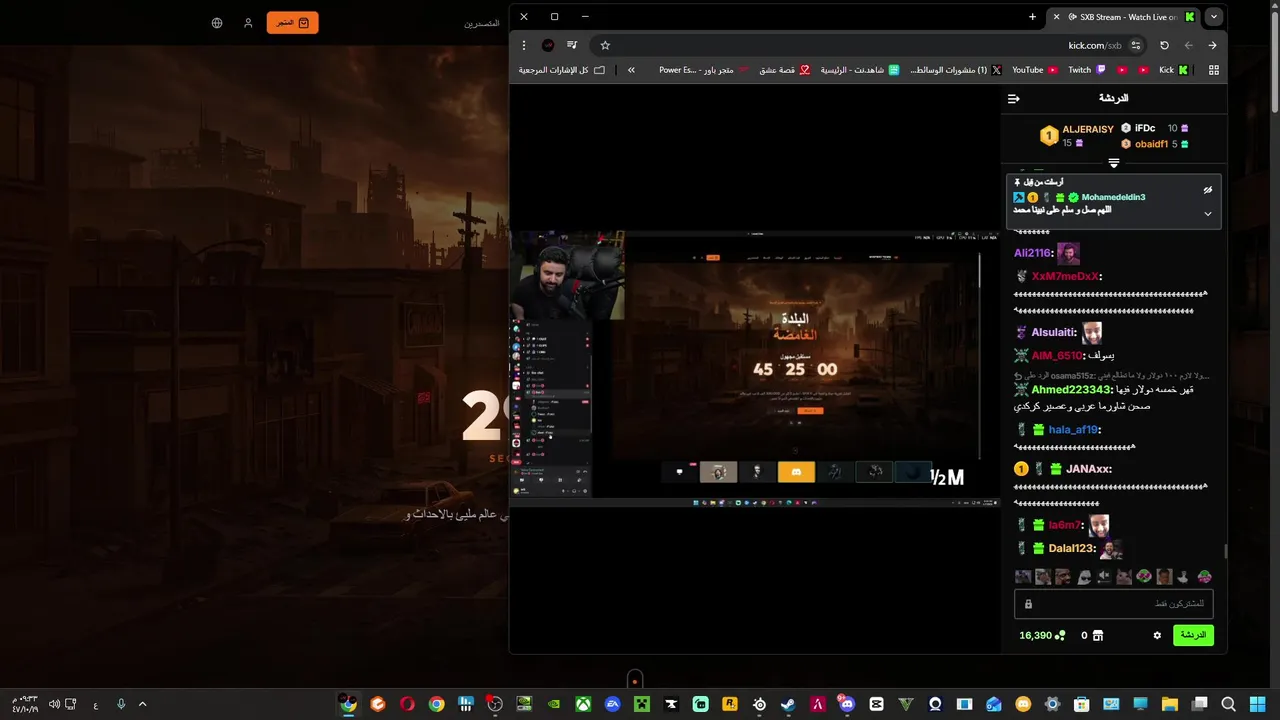Click username Ahmed223343 in chat
This screenshot has width=1280, height=720.
[x=1071, y=390]
